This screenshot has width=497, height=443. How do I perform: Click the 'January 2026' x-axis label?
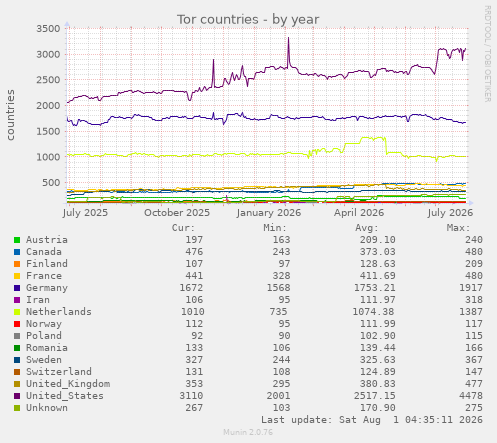[x=269, y=213]
